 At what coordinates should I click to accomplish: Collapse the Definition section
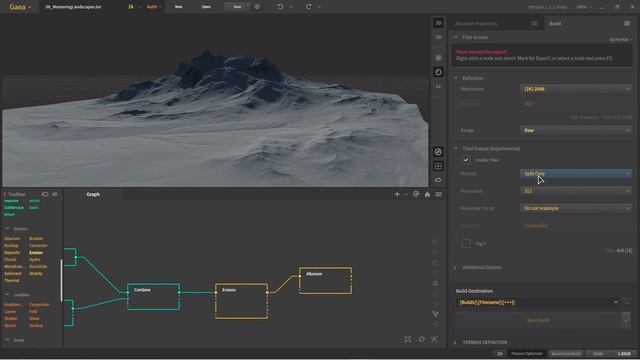(x=456, y=78)
